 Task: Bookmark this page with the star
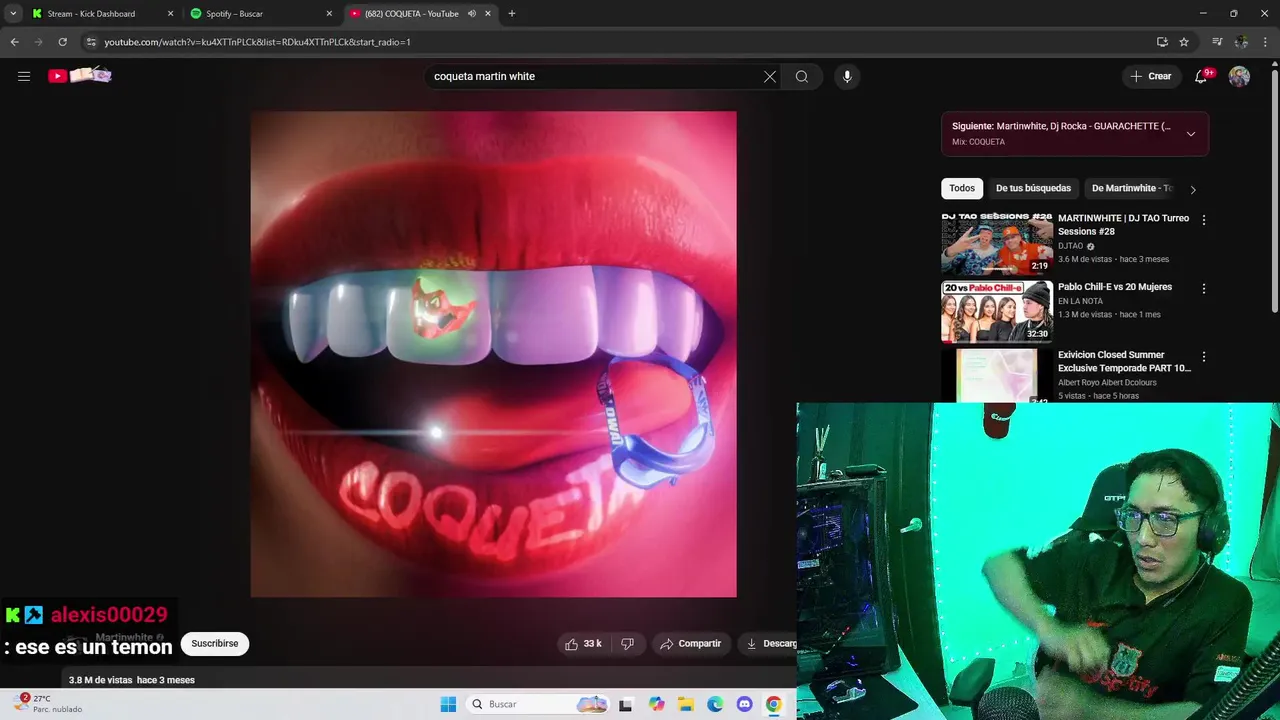click(x=1184, y=42)
